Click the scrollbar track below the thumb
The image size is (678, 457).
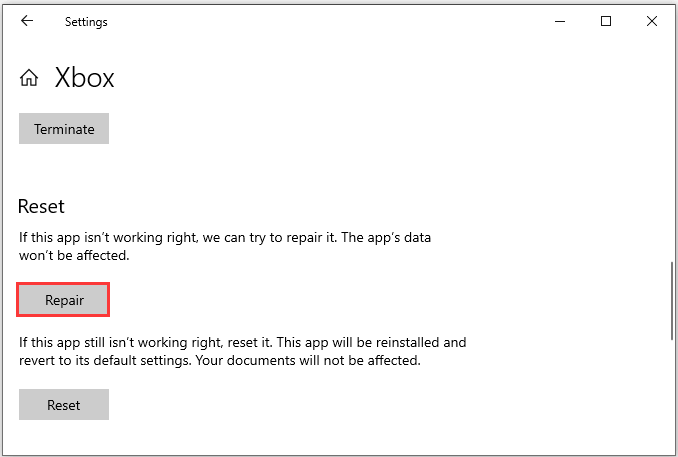[672, 396]
